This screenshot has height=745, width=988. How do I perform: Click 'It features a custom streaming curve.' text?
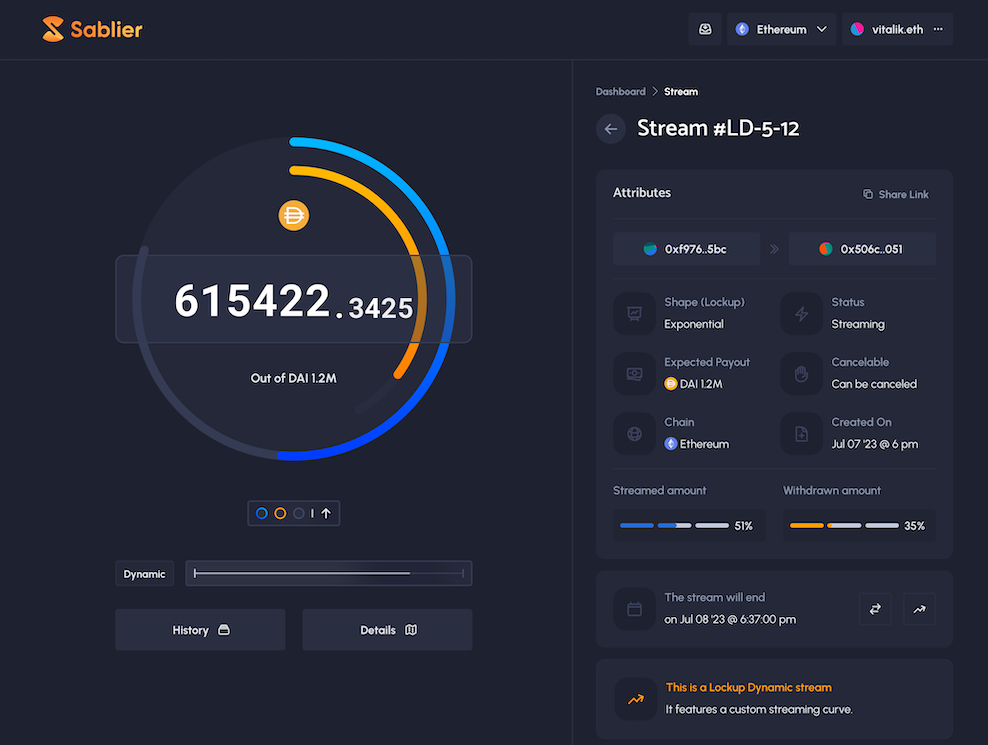(759, 710)
